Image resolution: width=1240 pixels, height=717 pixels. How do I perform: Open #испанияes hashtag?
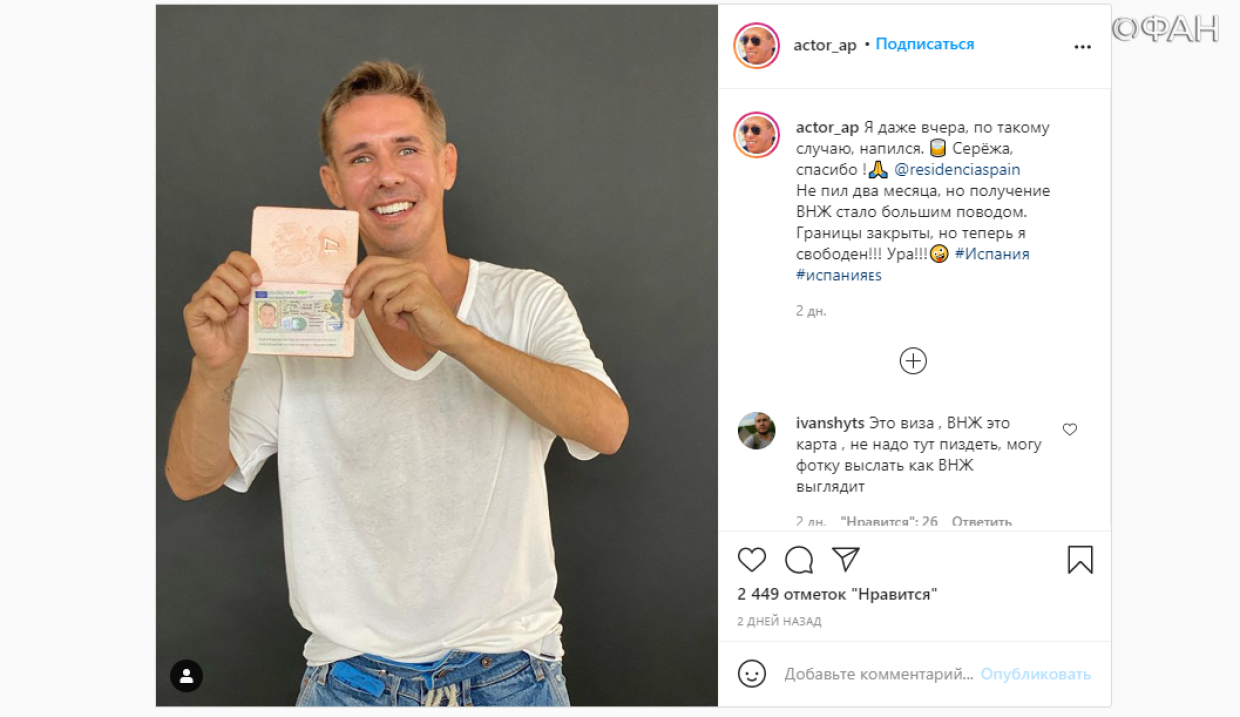point(839,275)
